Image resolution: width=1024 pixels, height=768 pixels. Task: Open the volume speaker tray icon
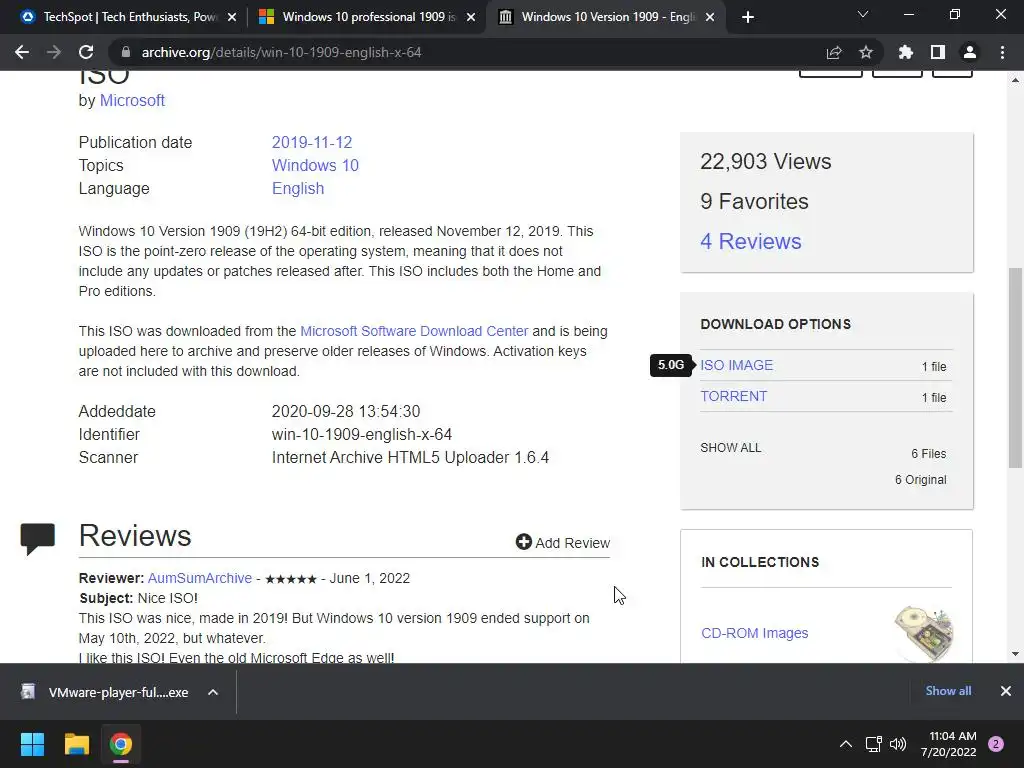tap(898, 744)
